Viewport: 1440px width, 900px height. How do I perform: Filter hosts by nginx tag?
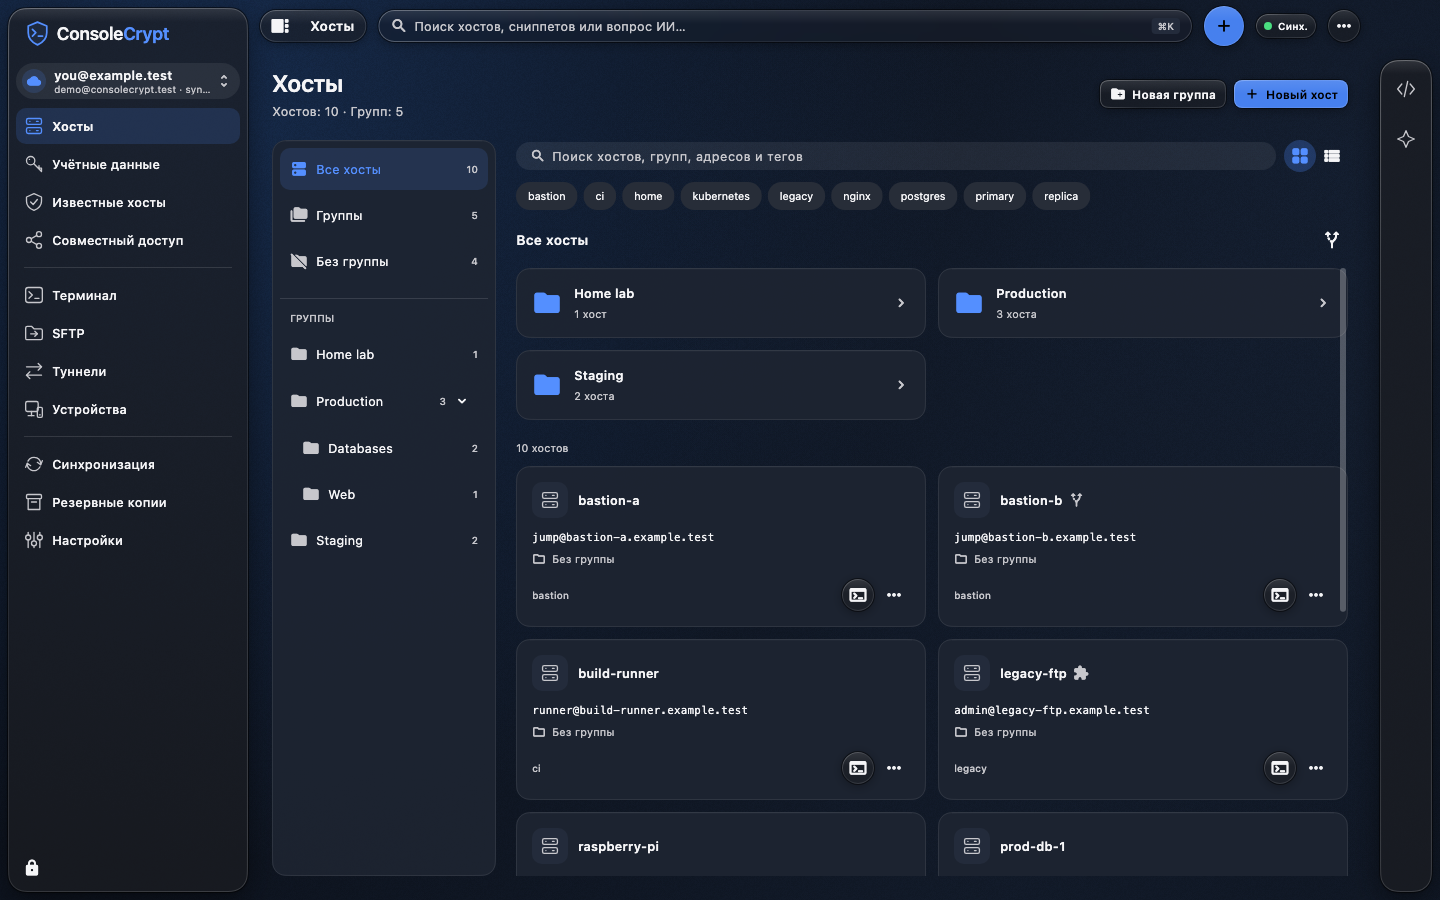pyautogui.click(x=857, y=196)
